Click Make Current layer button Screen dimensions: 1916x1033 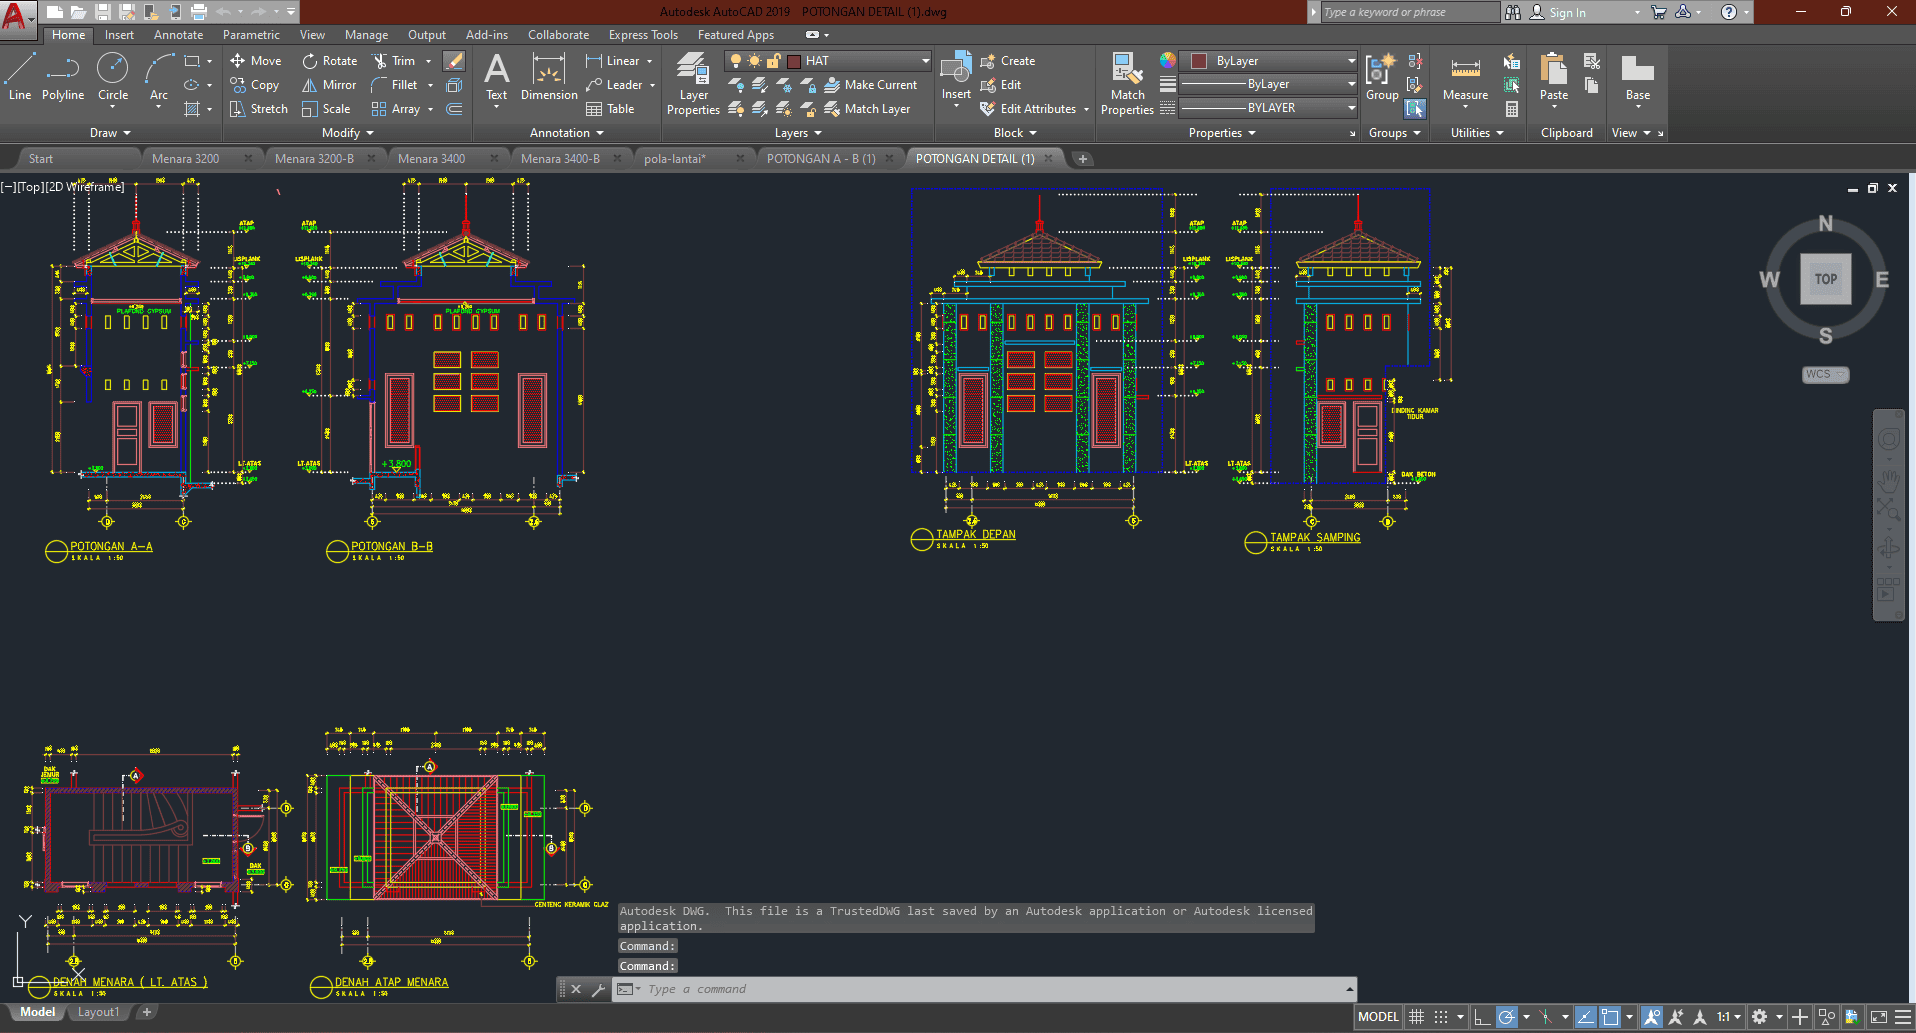[870, 85]
